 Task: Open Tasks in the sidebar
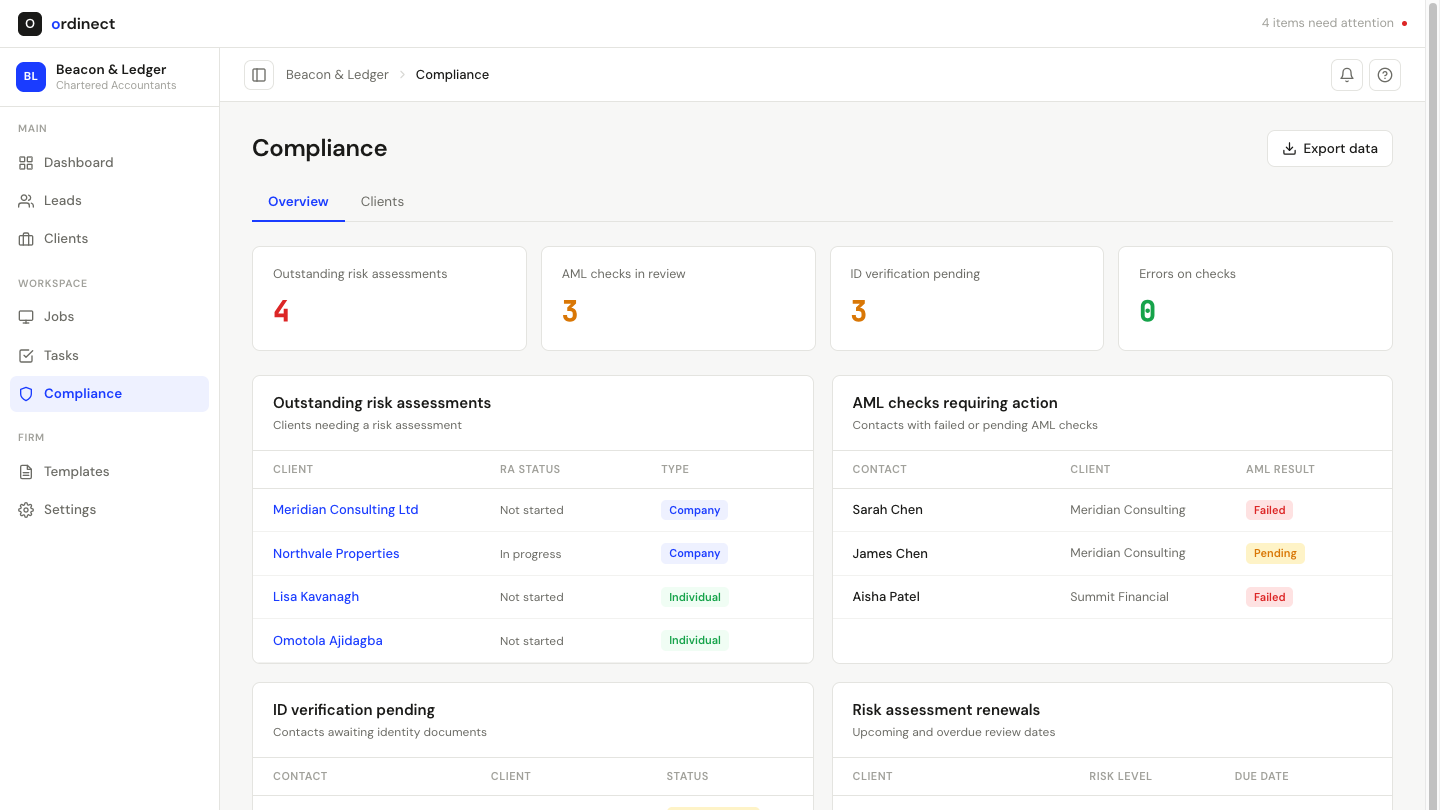(x=110, y=356)
